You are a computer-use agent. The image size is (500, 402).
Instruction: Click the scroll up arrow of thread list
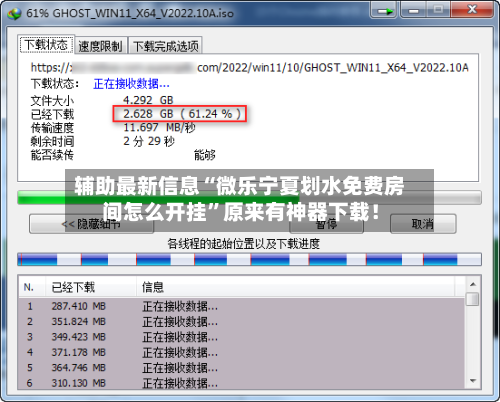tap(473, 284)
